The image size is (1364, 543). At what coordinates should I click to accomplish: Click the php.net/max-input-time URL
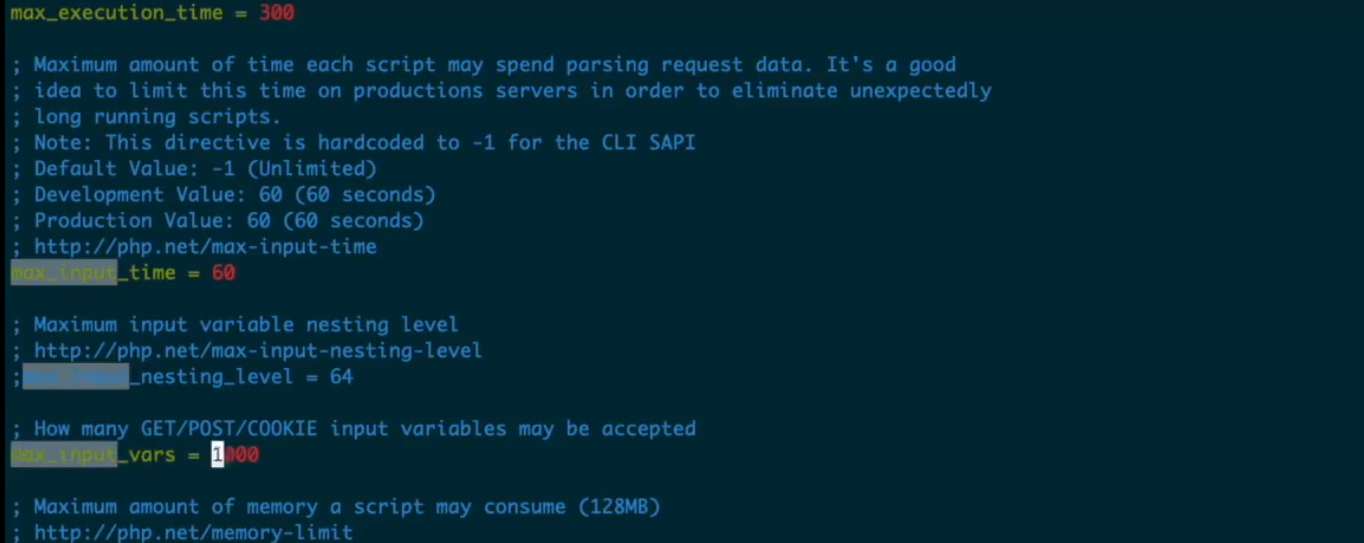pyautogui.click(x=205, y=246)
